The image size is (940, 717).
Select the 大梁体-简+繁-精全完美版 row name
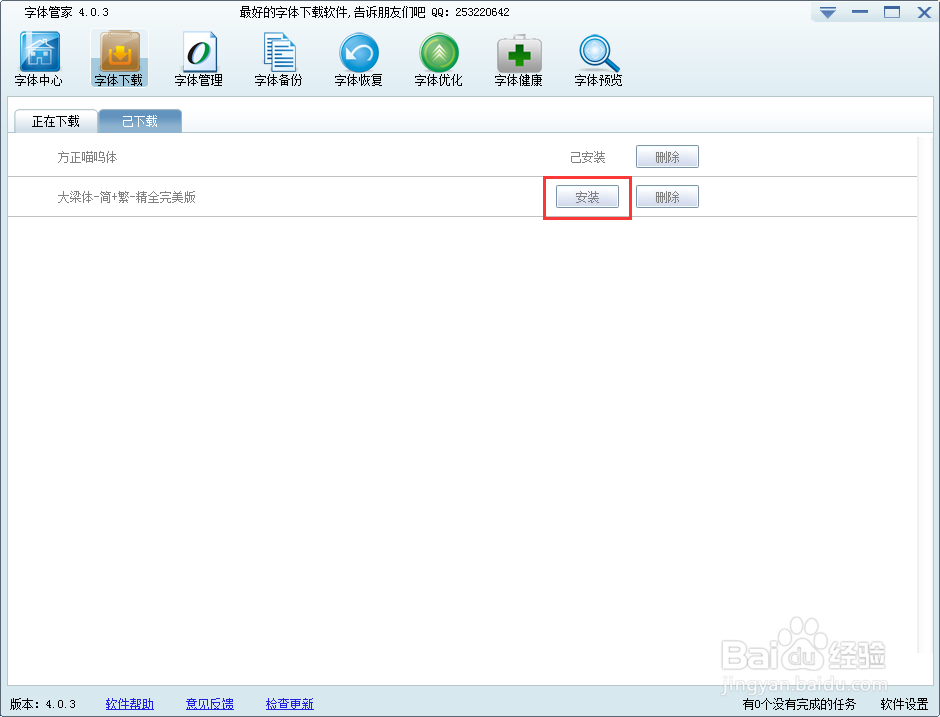pos(126,197)
